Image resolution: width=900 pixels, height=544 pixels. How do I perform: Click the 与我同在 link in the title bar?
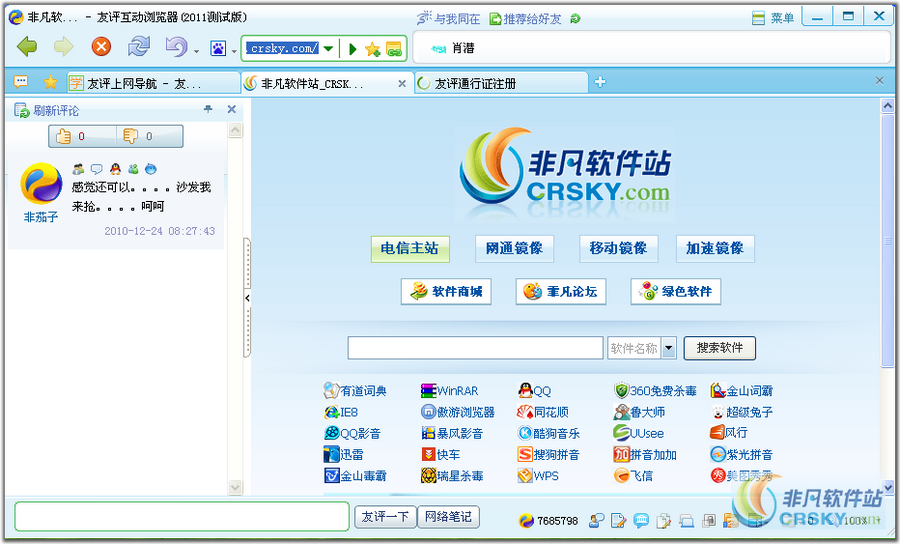[x=448, y=19]
